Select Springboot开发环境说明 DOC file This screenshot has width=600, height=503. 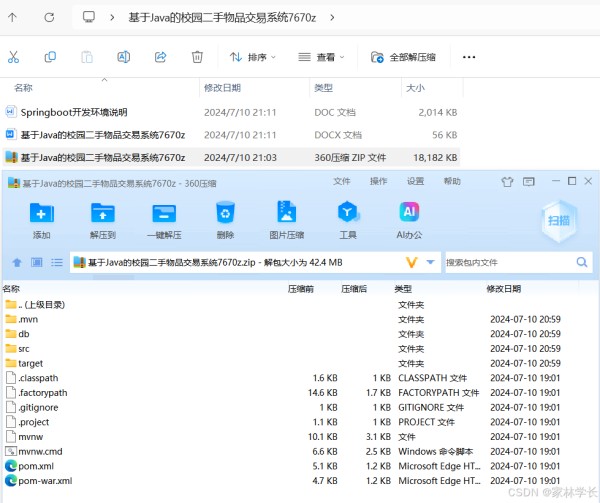[231, 112]
